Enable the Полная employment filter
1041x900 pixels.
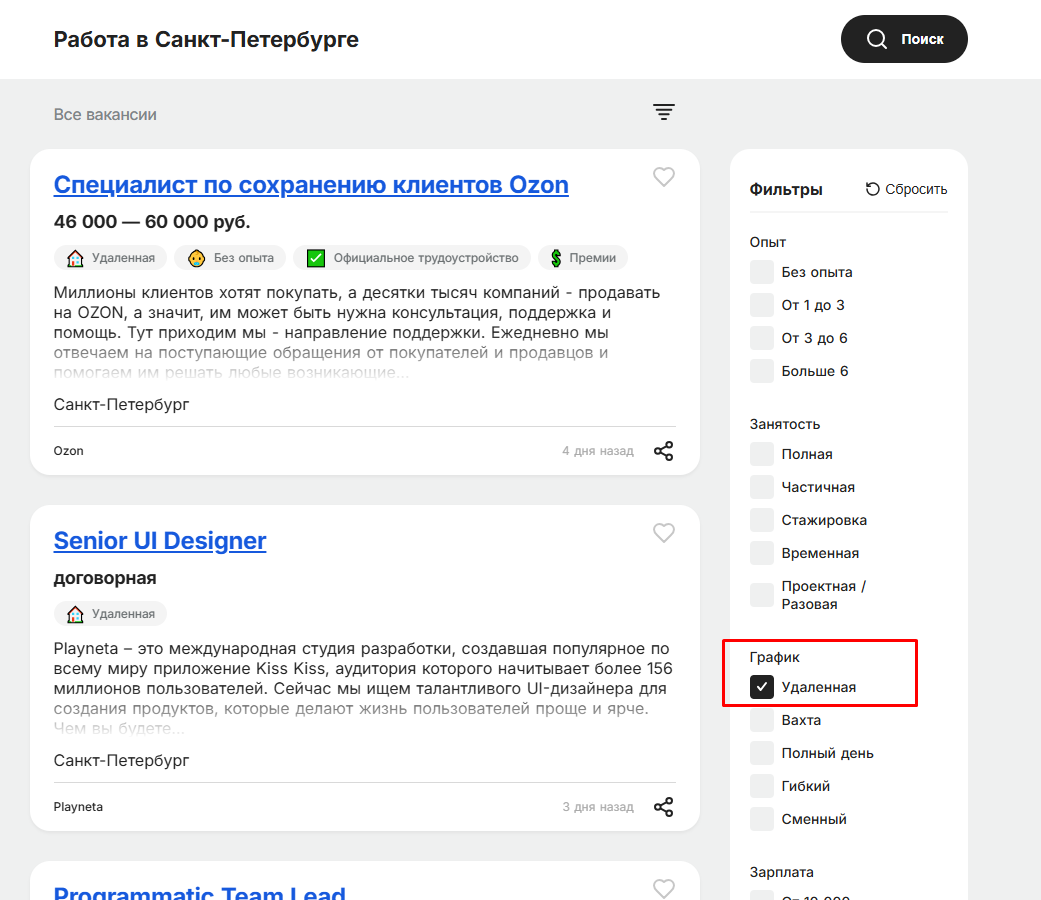click(761, 454)
